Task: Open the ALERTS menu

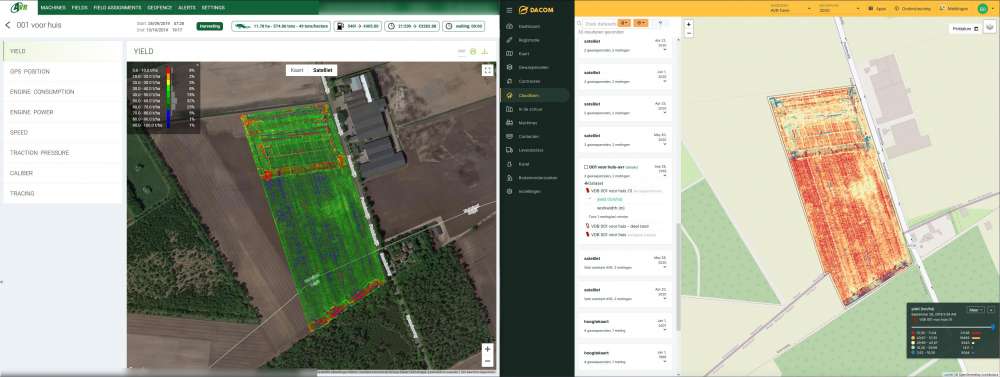Action: coord(187,8)
